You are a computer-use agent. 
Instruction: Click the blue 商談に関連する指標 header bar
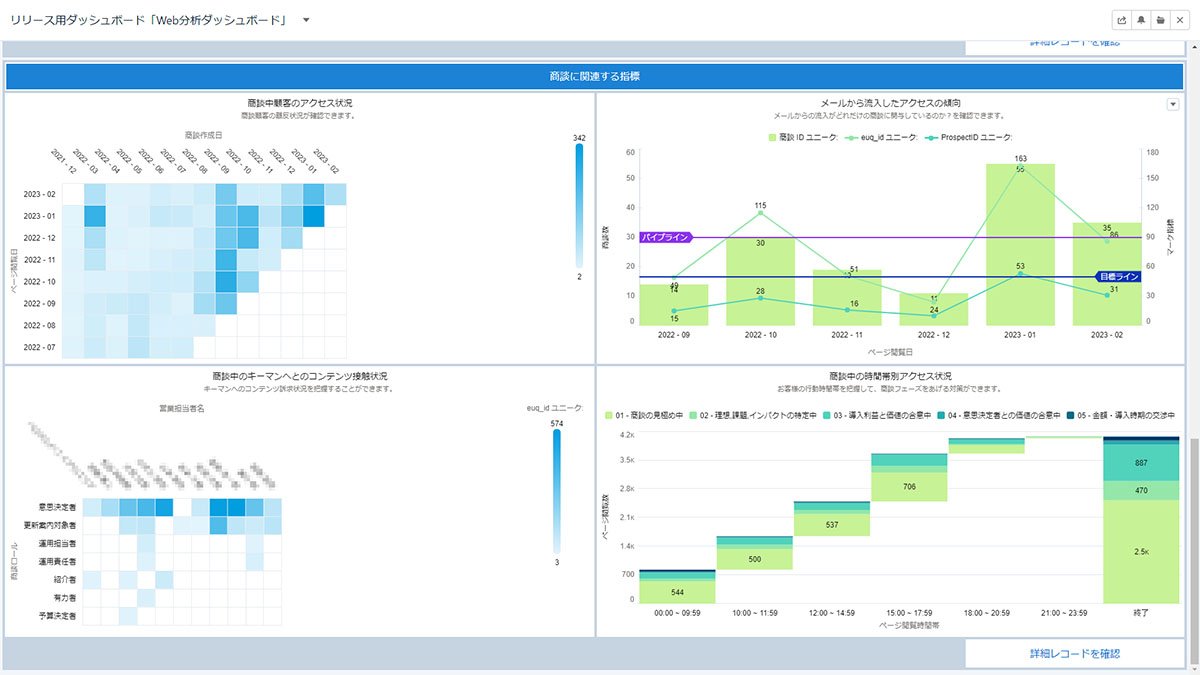tap(594, 75)
